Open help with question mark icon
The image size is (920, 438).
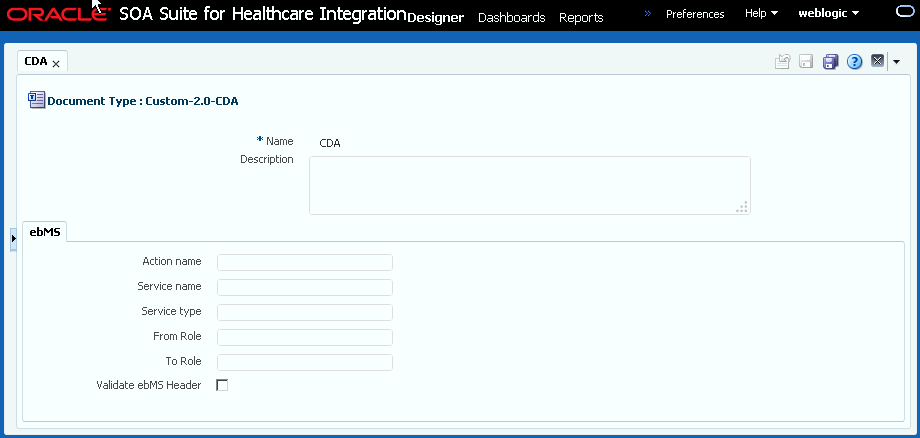pyautogui.click(x=854, y=62)
